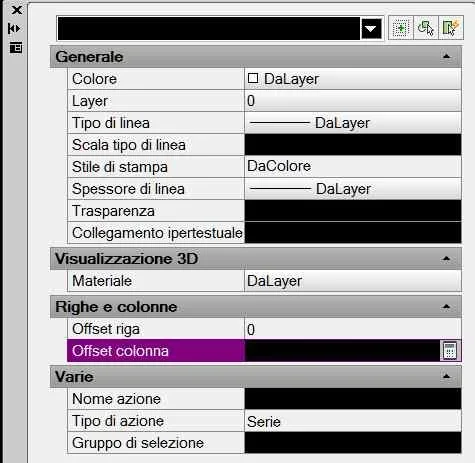Click the Colore DaLayer swatch
This screenshot has width=475, height=463.
(x=253, y=79)
